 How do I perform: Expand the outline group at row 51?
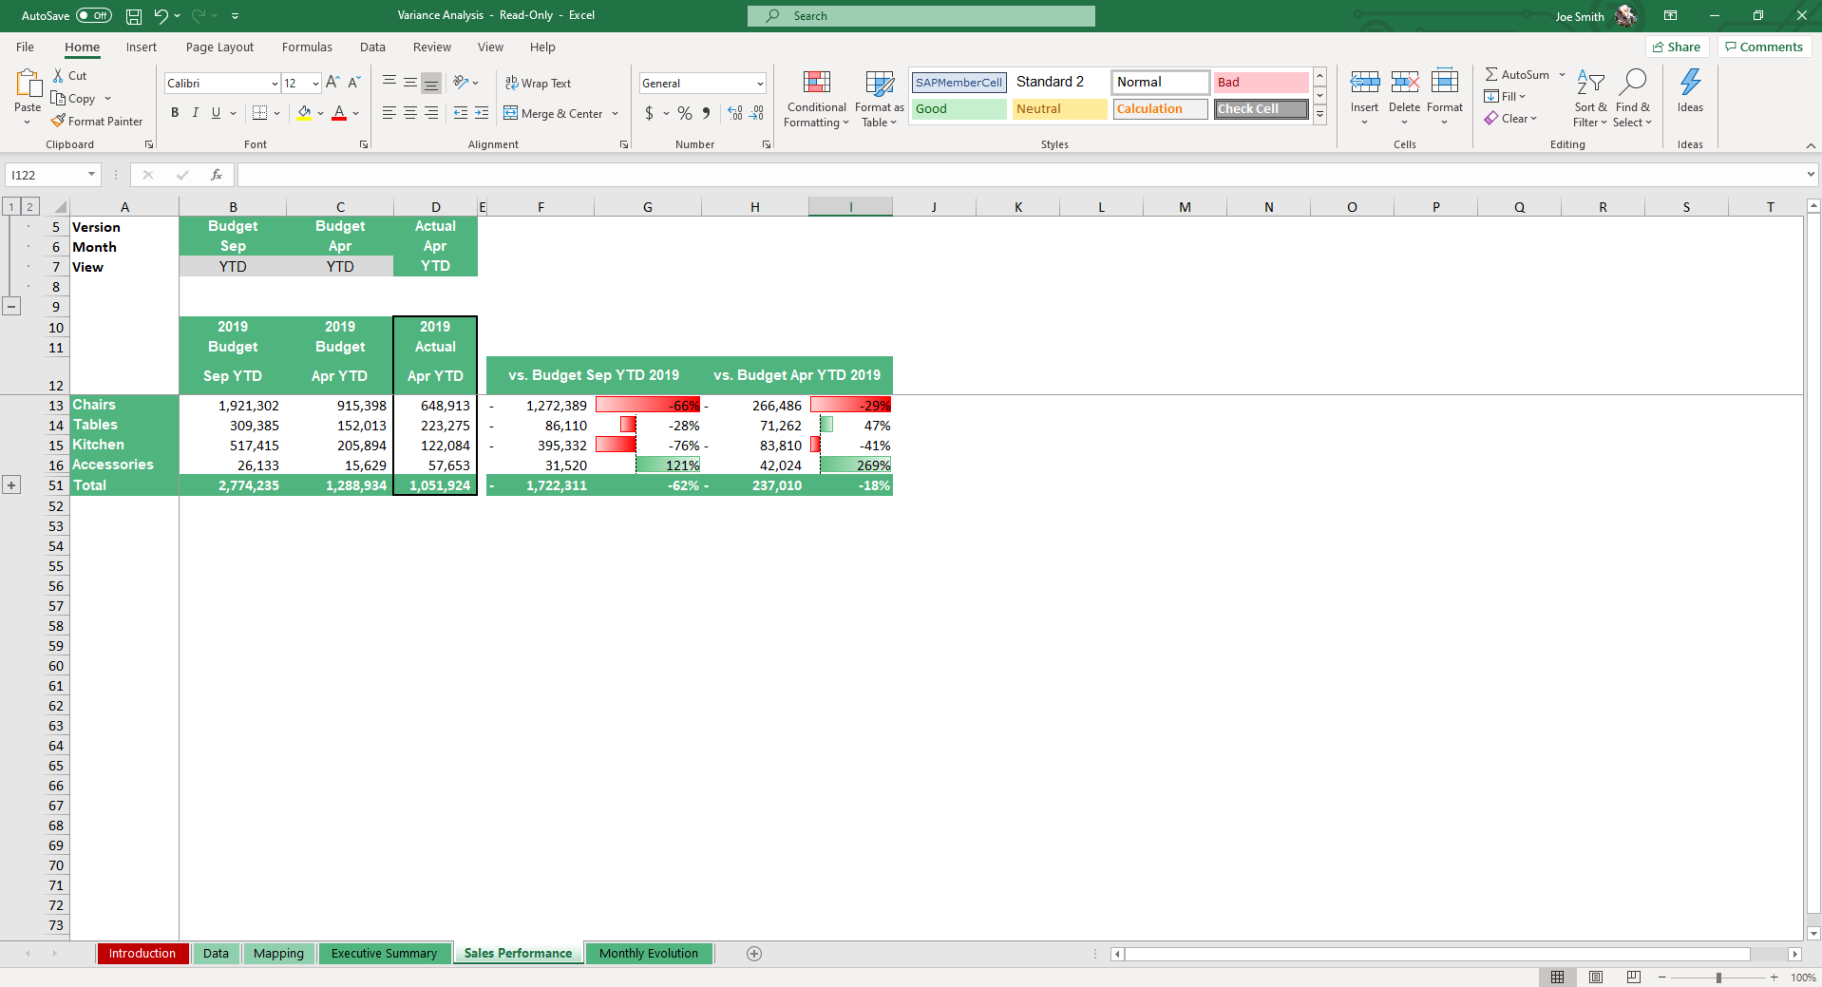pyautogui.click(x=11, y=485)
